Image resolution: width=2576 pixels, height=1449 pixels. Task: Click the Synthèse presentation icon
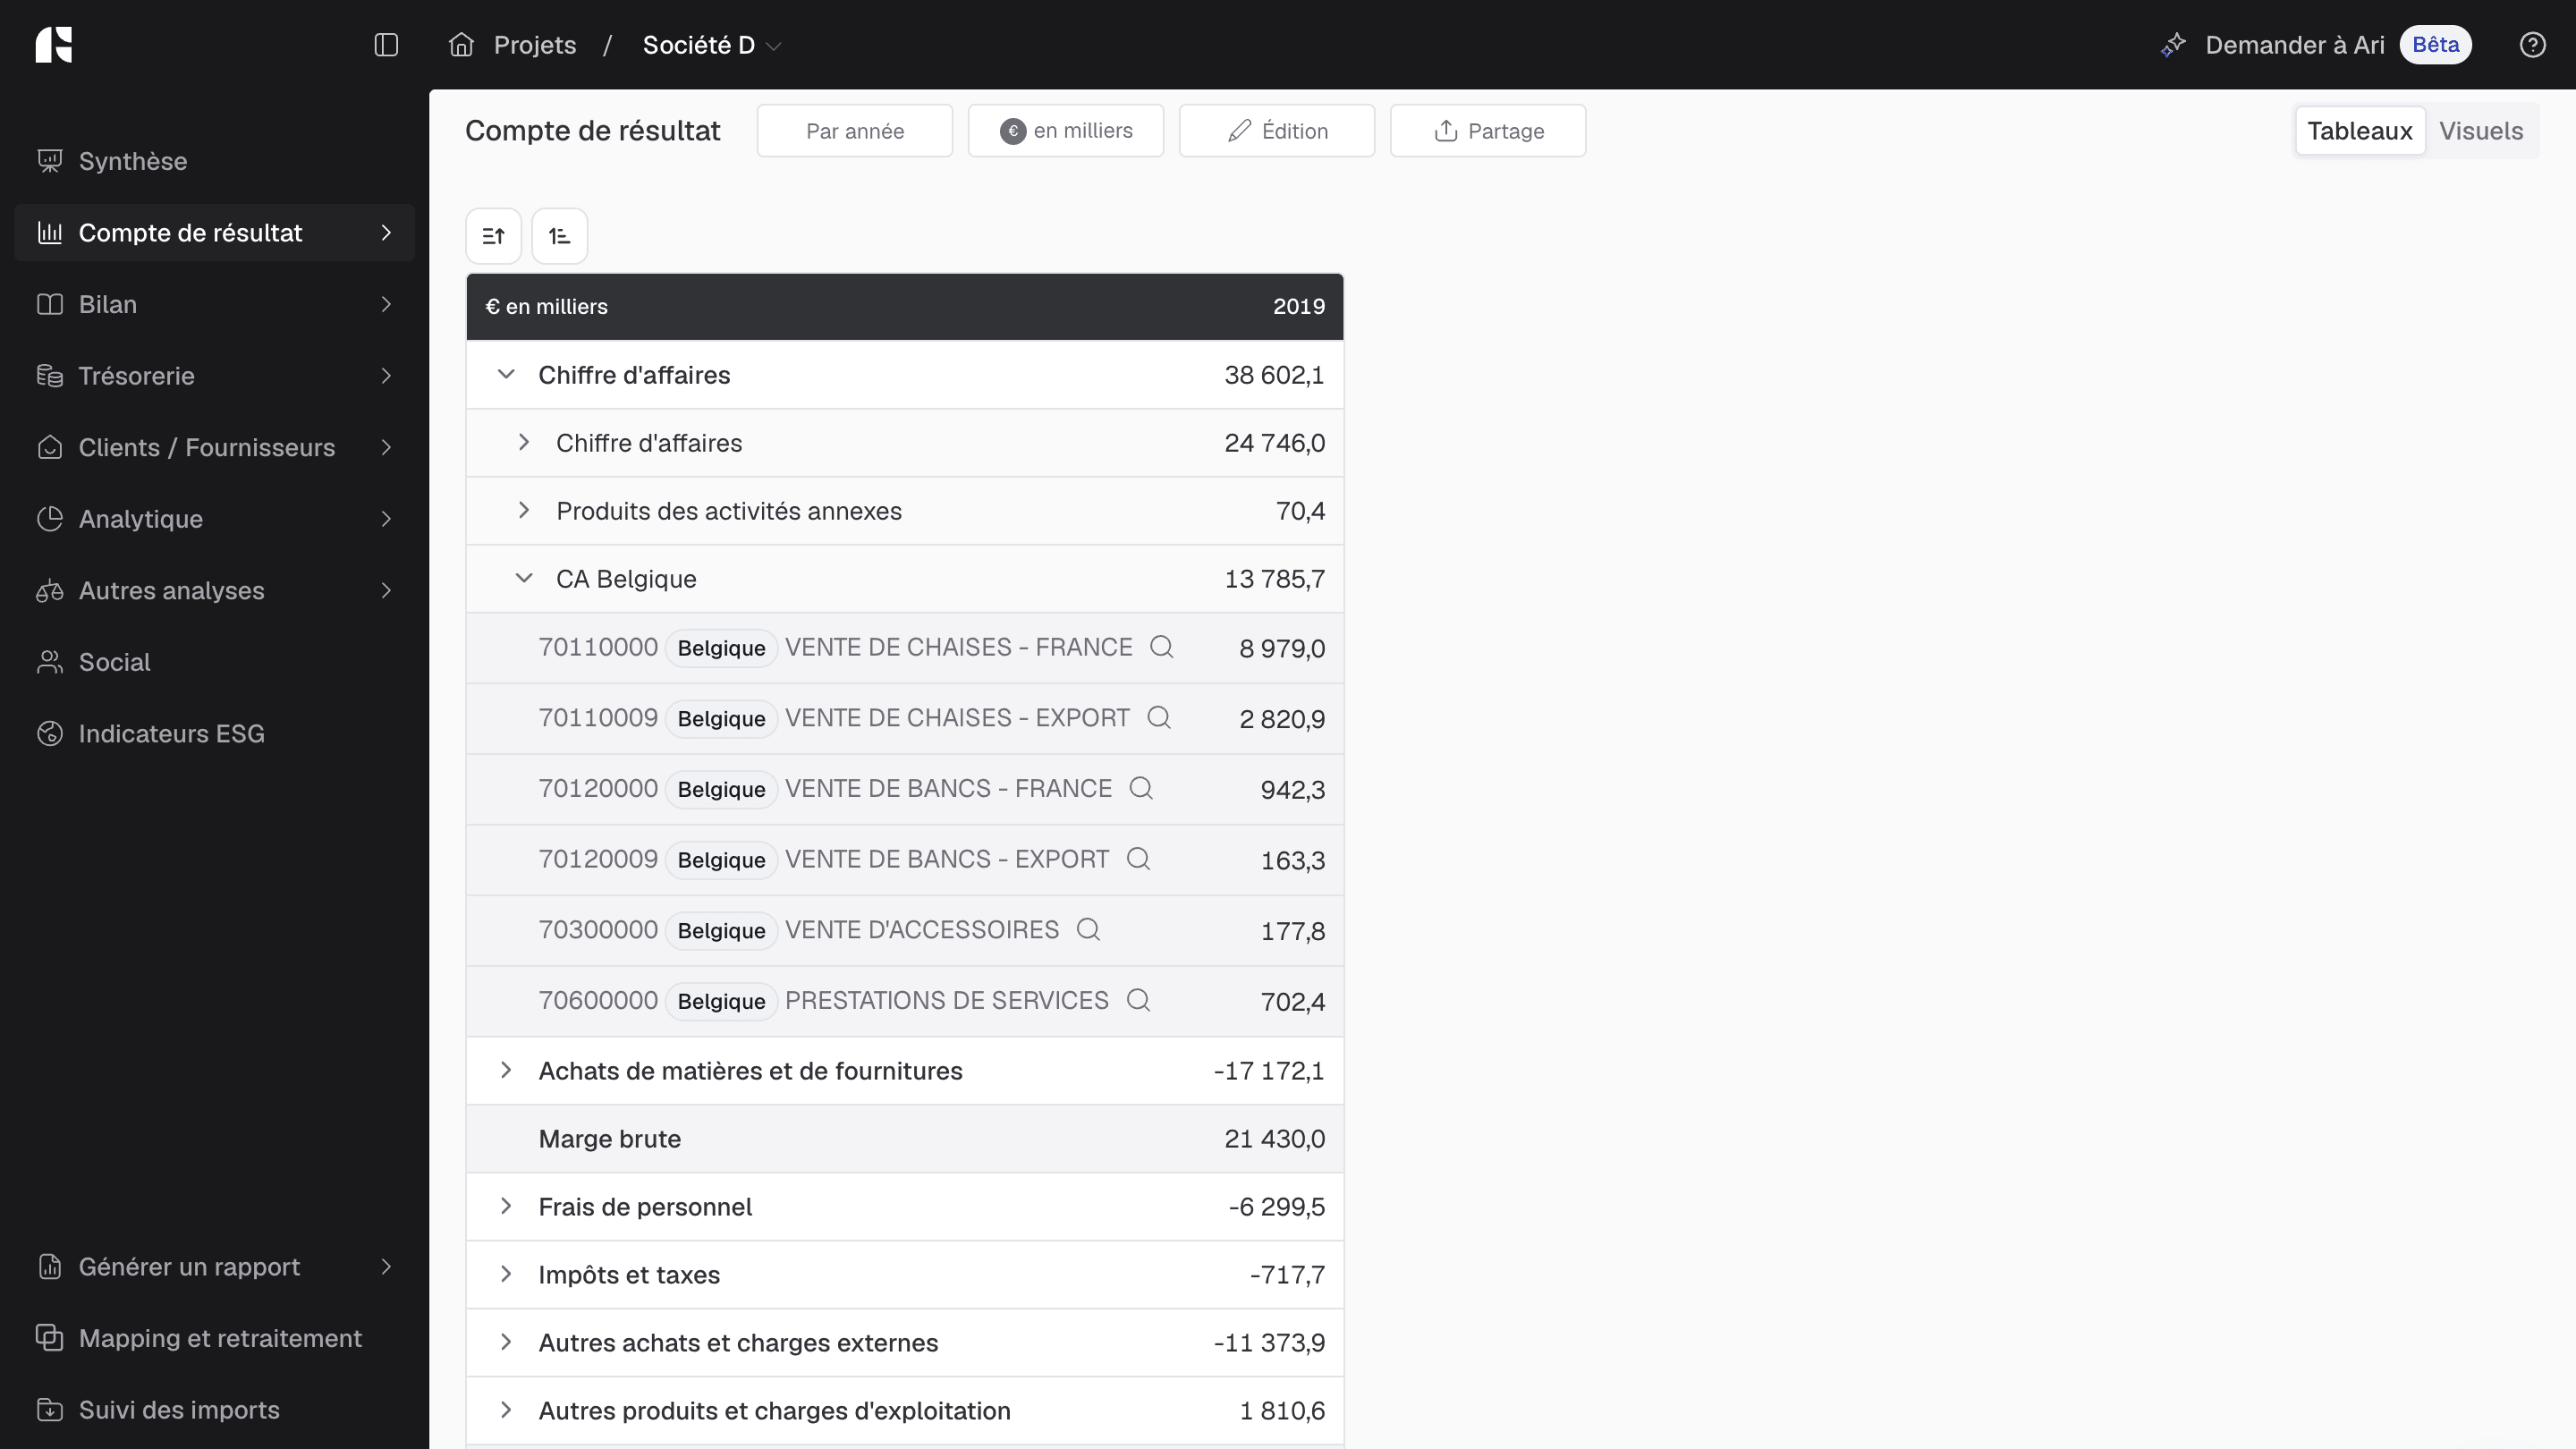coord(50,161)
